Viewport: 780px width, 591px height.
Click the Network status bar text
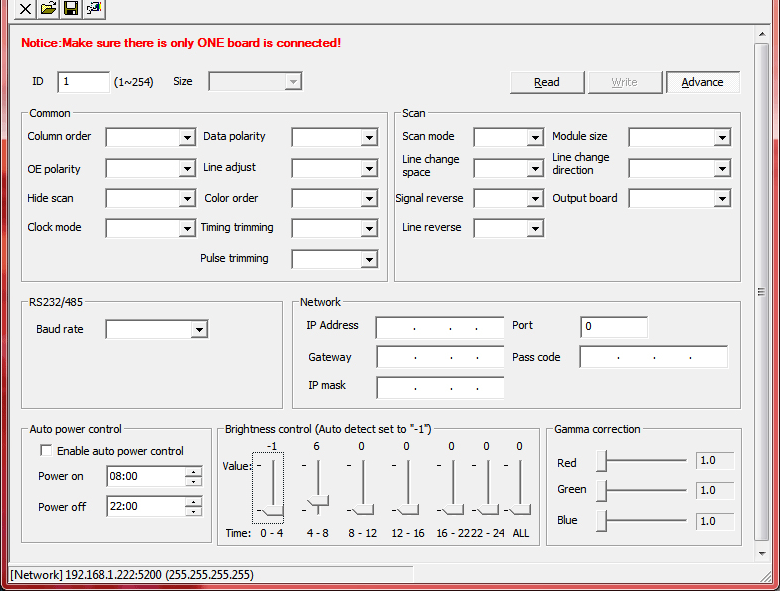click(132, 575)
